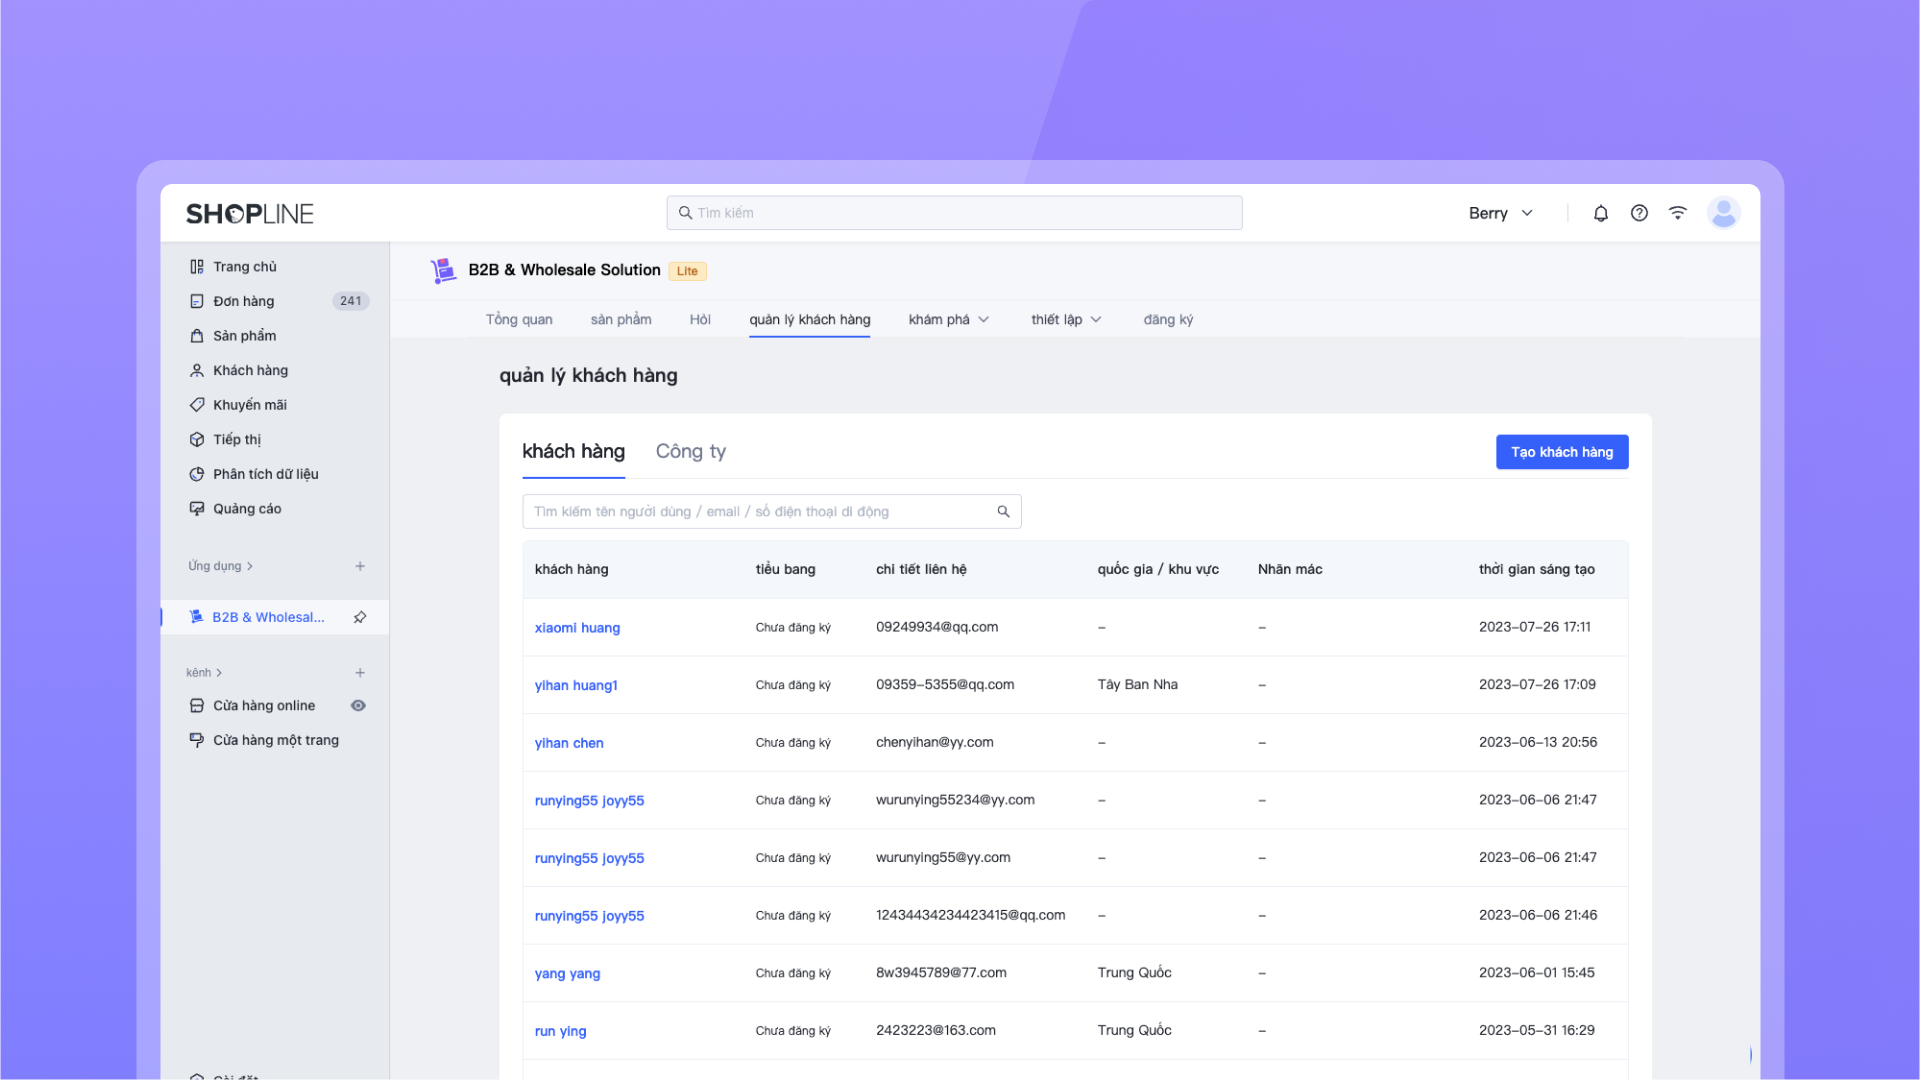Viewport: 1920px width, 1080px height.
Task: Click the magnifier icon in customer search
Action: coord(1003,512)
